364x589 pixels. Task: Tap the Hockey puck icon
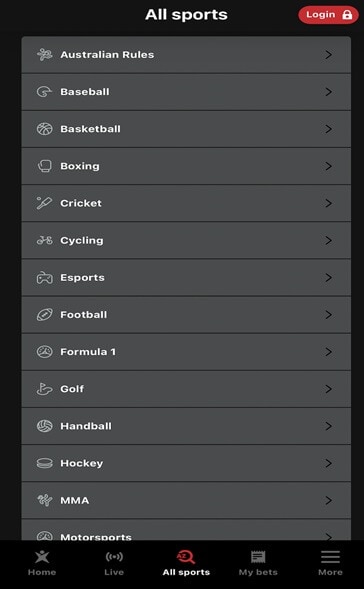[44, 463]
